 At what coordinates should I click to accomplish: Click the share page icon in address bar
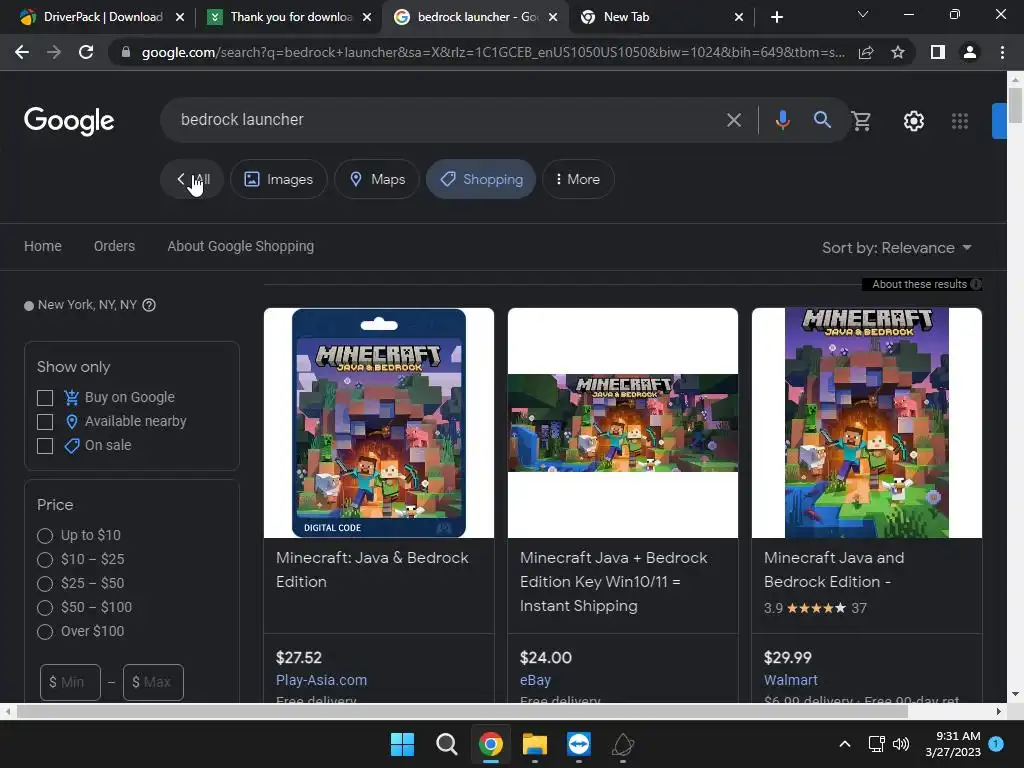tap(866, 52)
